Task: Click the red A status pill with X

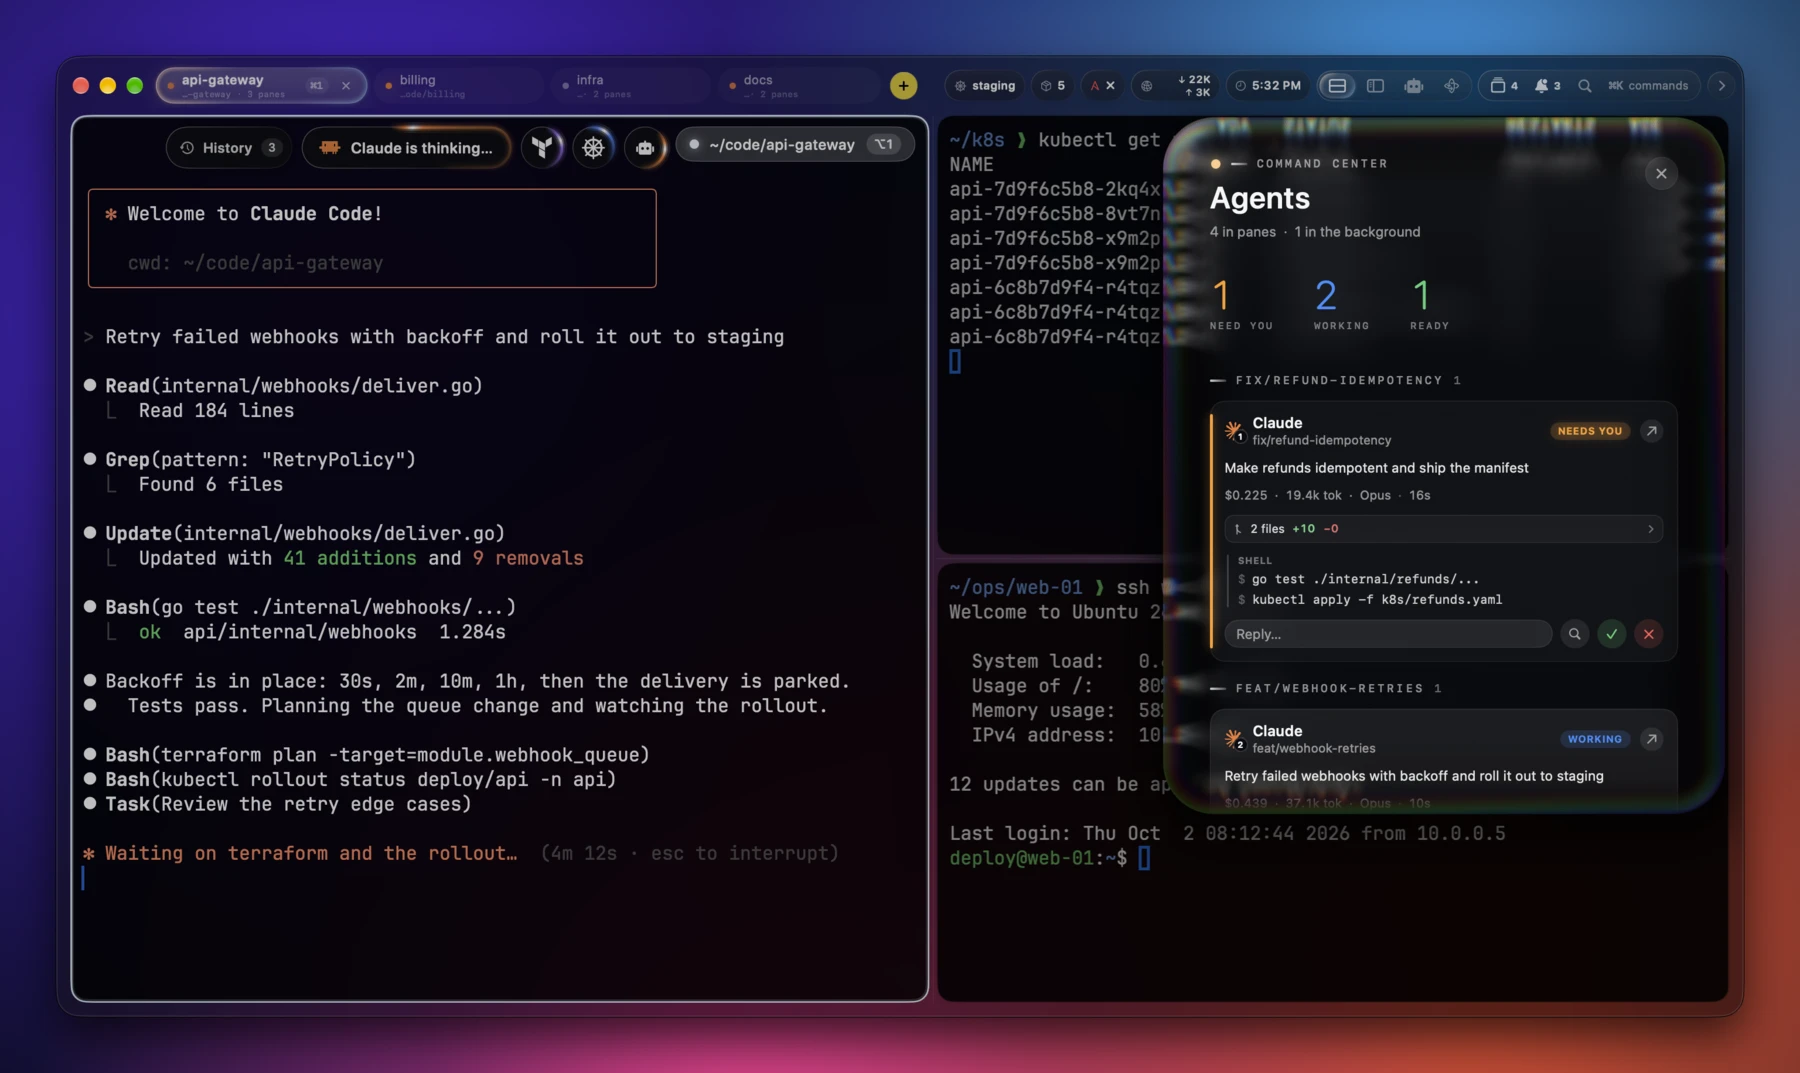Action: (x=1102, y=86)
